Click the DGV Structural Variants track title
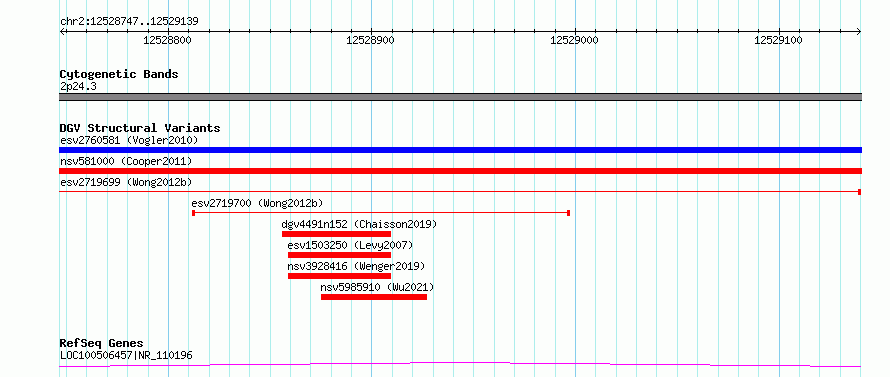Image resolution: width=890 pixels, height=377 pixels. coord(140,128)
